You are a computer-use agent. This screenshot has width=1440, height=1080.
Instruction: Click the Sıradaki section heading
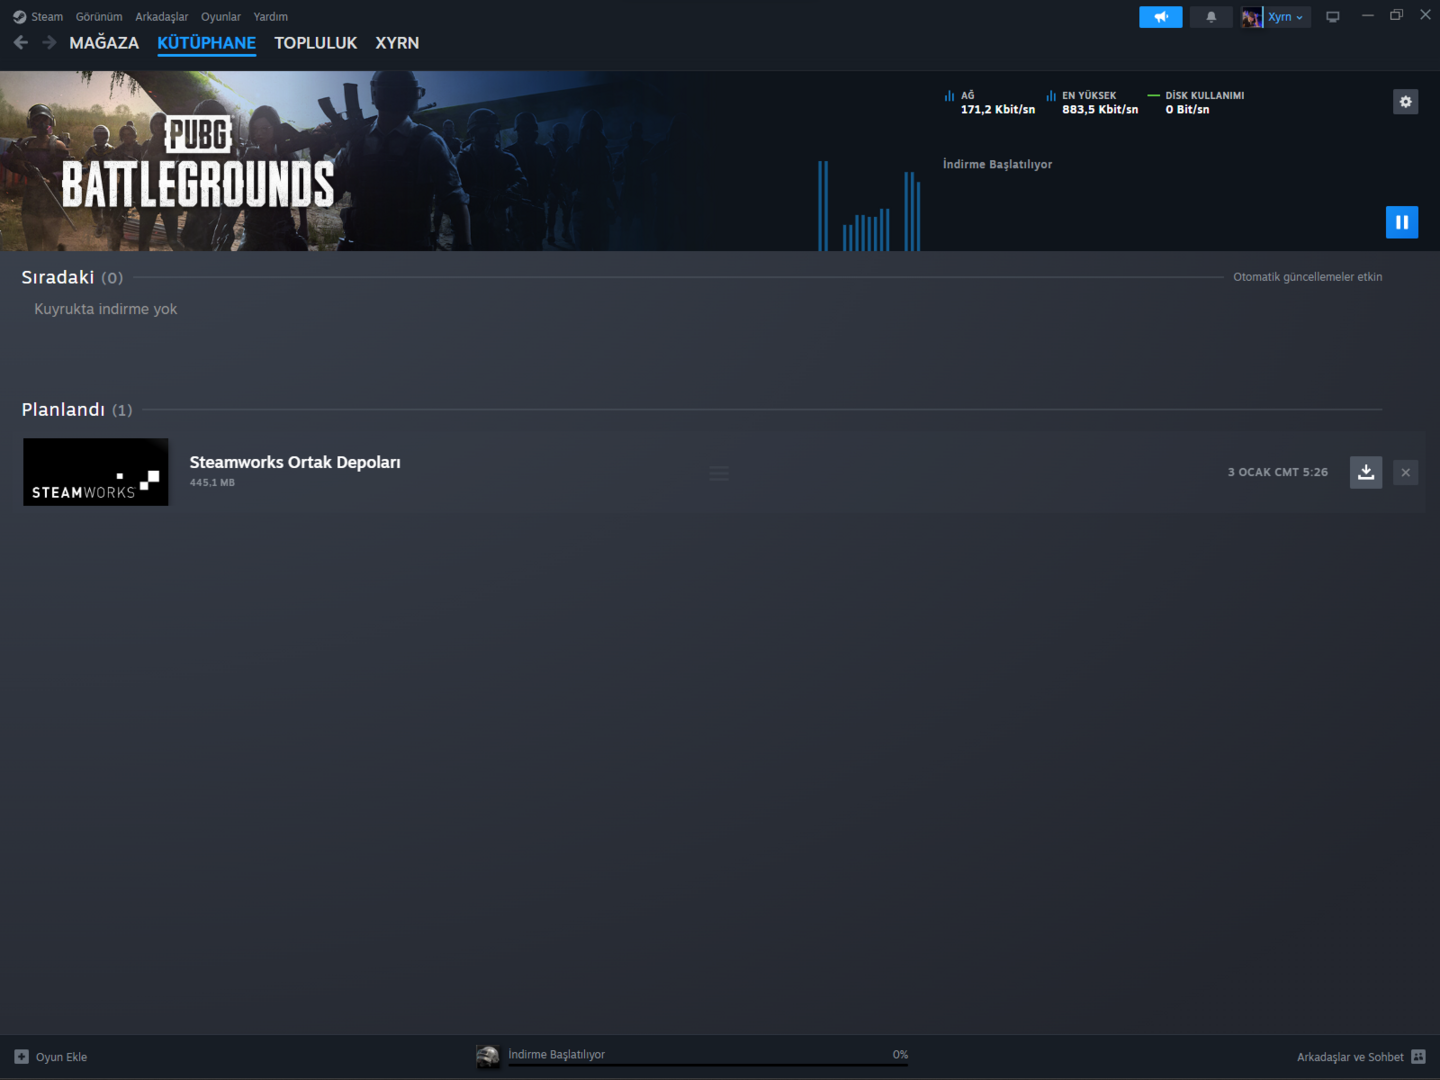click(x=58, y=277)
